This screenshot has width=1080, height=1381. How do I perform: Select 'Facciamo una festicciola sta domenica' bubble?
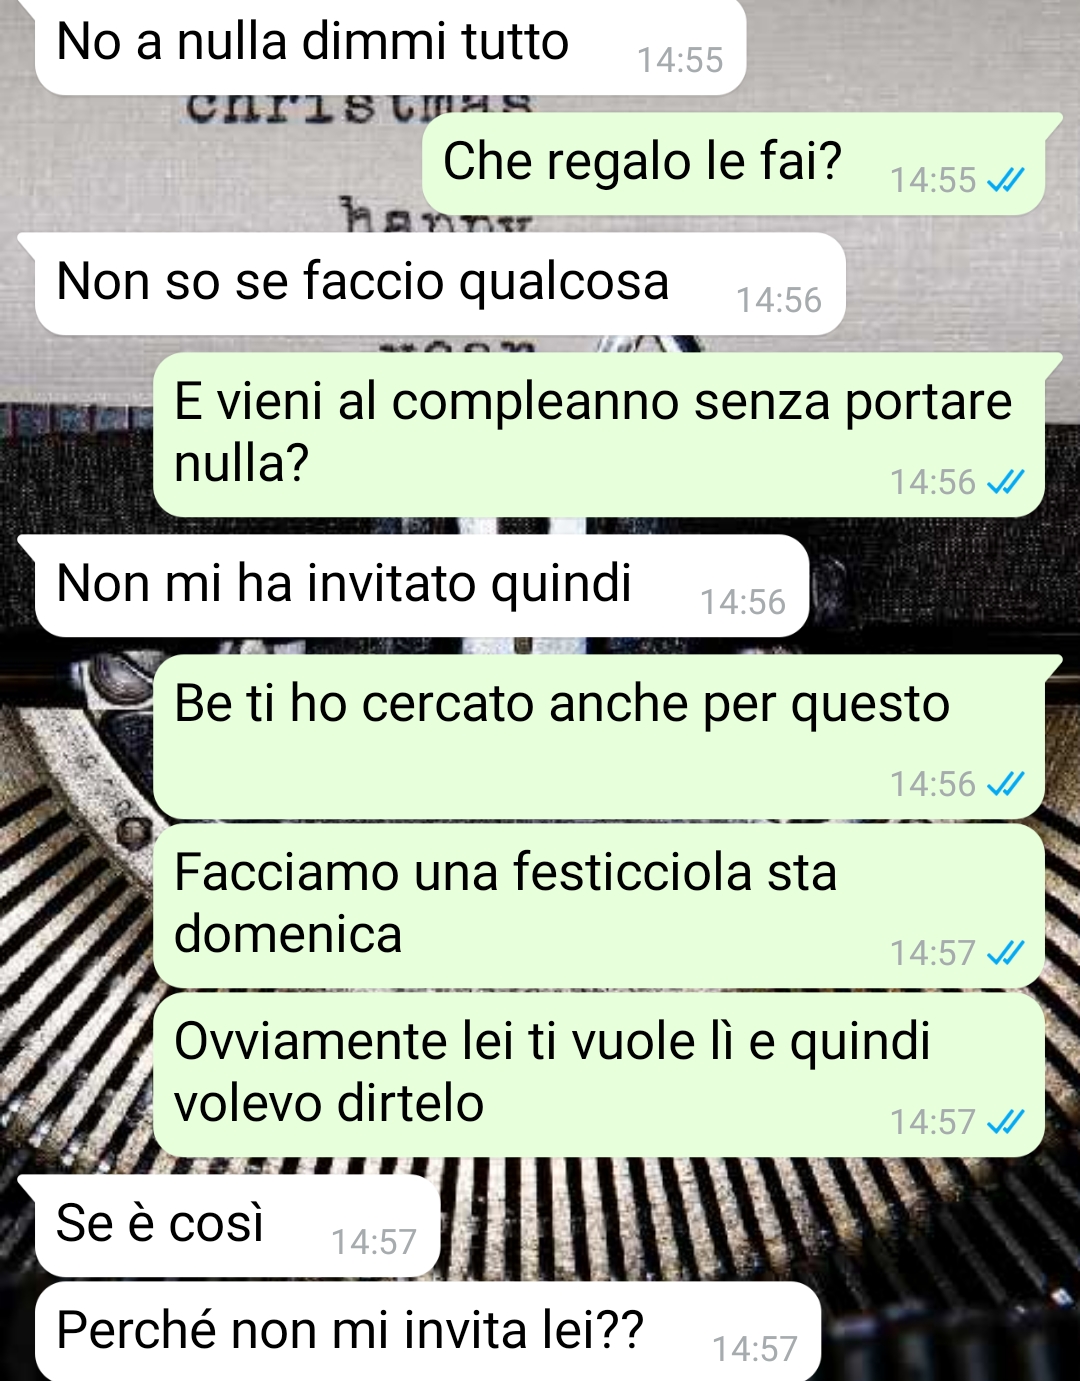pyautogui.click(x=599, y=906)
